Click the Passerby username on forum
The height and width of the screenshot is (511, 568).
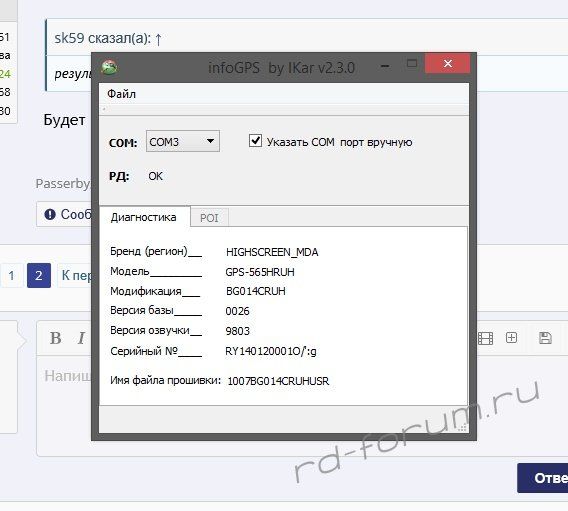[62, 184]
